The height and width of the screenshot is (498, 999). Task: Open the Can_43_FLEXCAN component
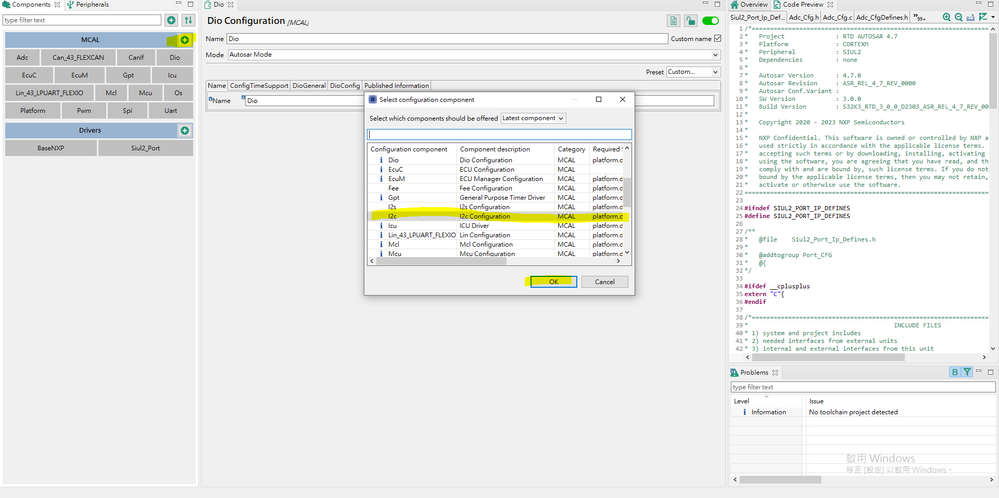pyautogui.click(x=79, y=57)
